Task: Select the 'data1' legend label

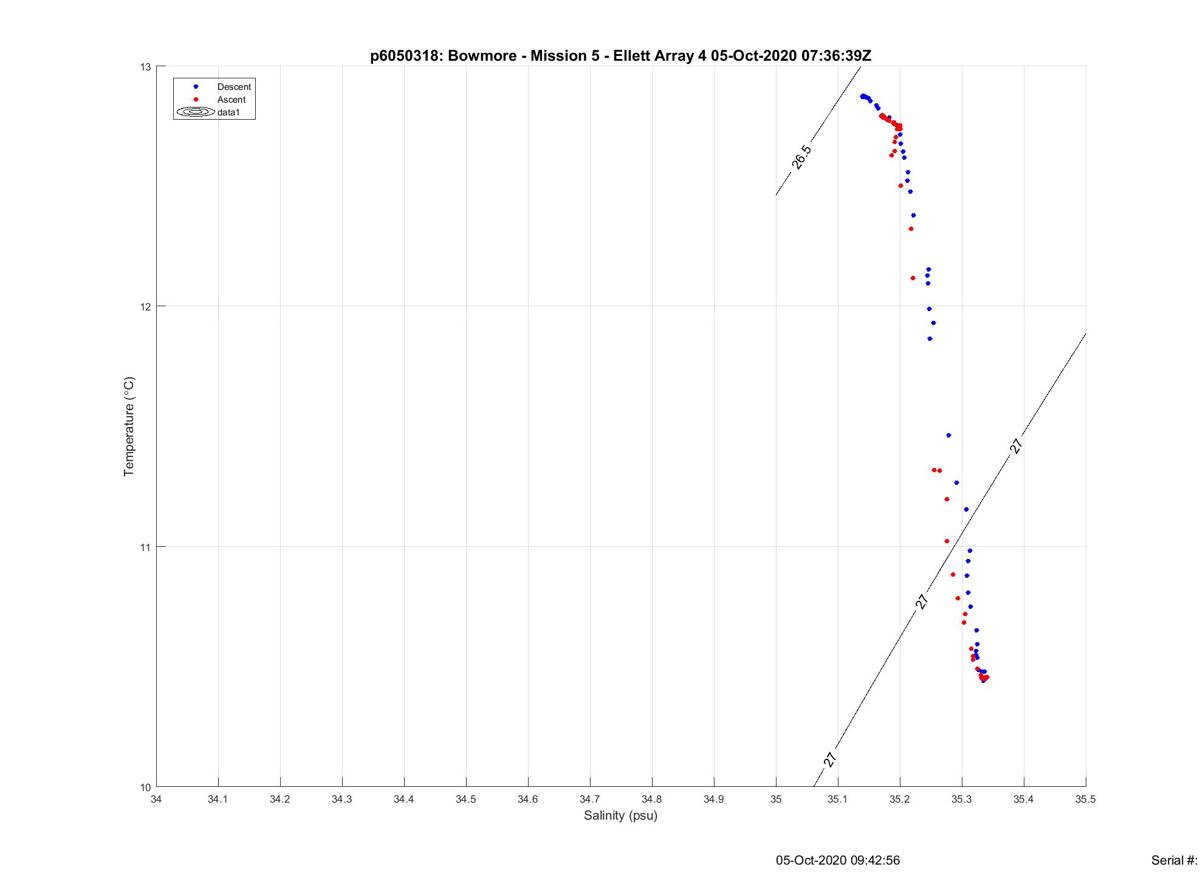Action: [229, 113]
